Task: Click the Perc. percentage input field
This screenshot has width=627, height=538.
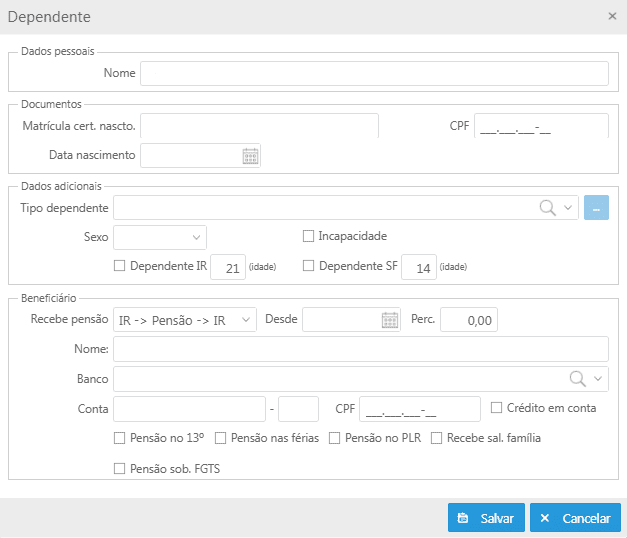Action: [x=469, y=320]
